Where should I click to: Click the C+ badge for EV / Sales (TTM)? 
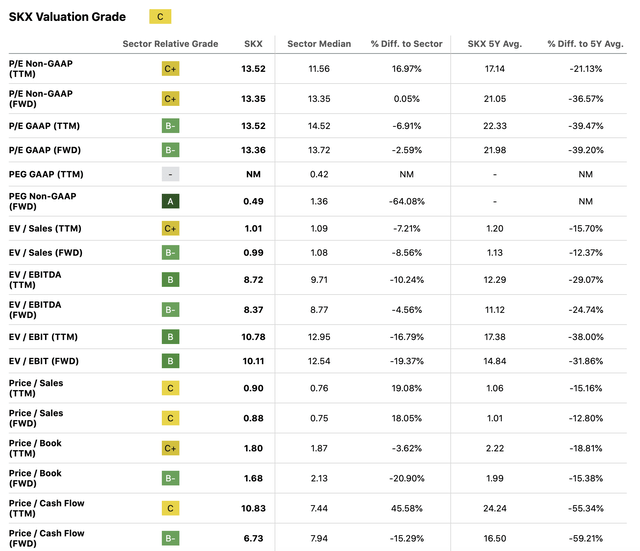[170, 228]
